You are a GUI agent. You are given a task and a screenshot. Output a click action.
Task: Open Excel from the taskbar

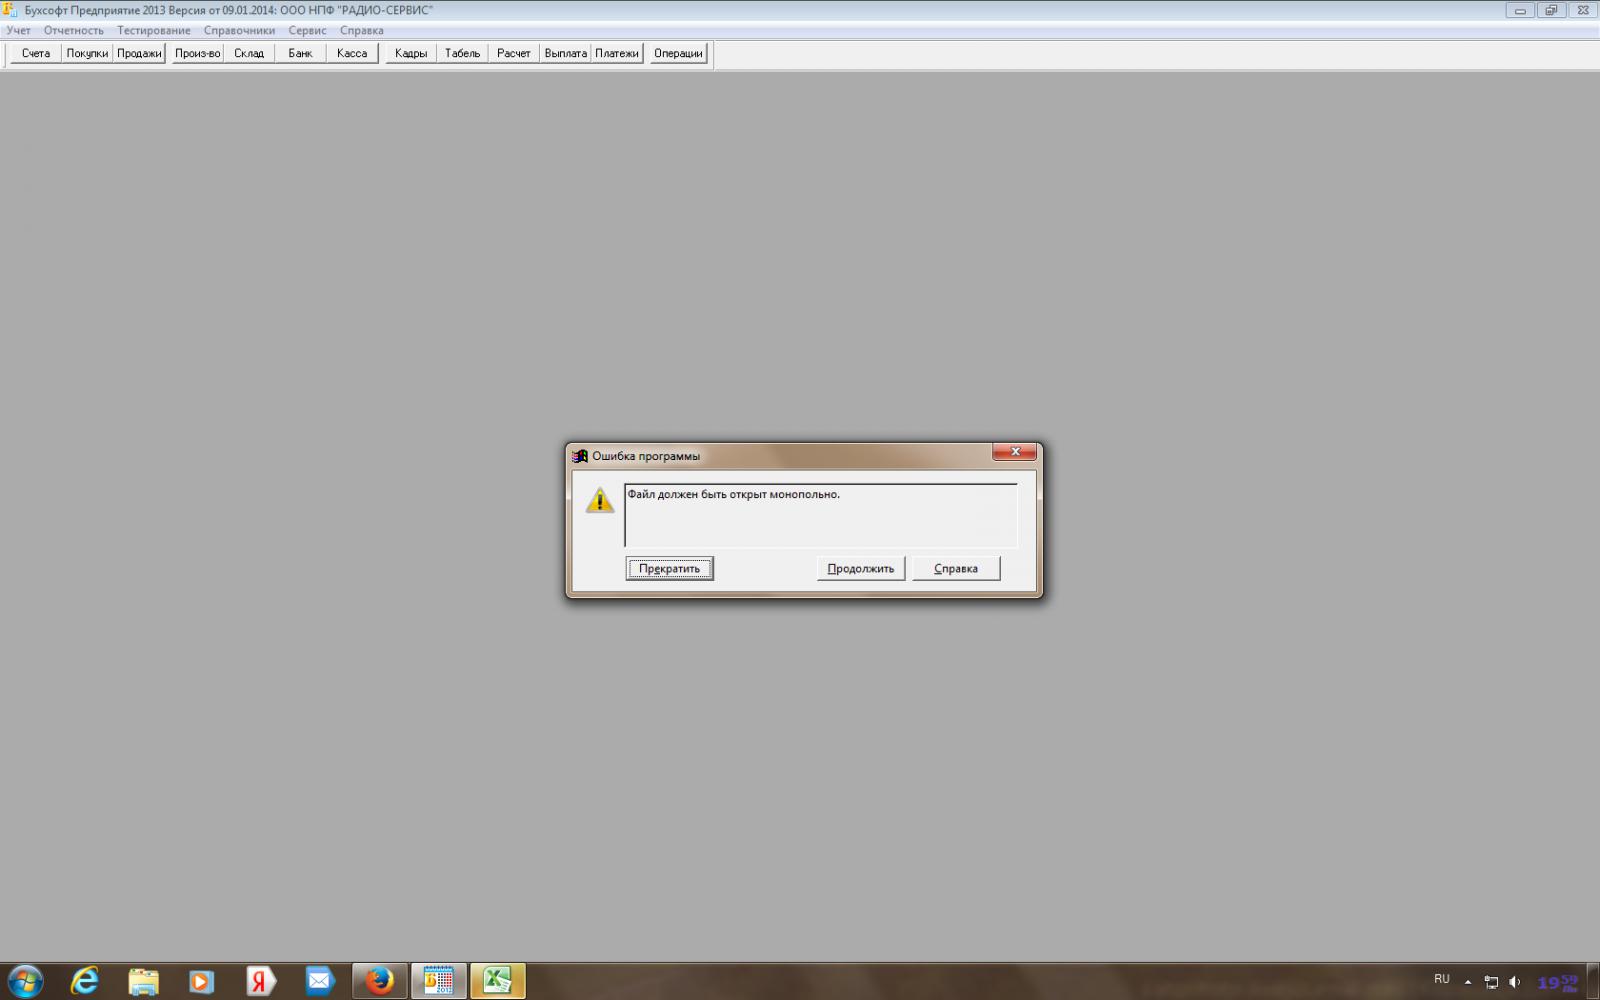point(497,981)
